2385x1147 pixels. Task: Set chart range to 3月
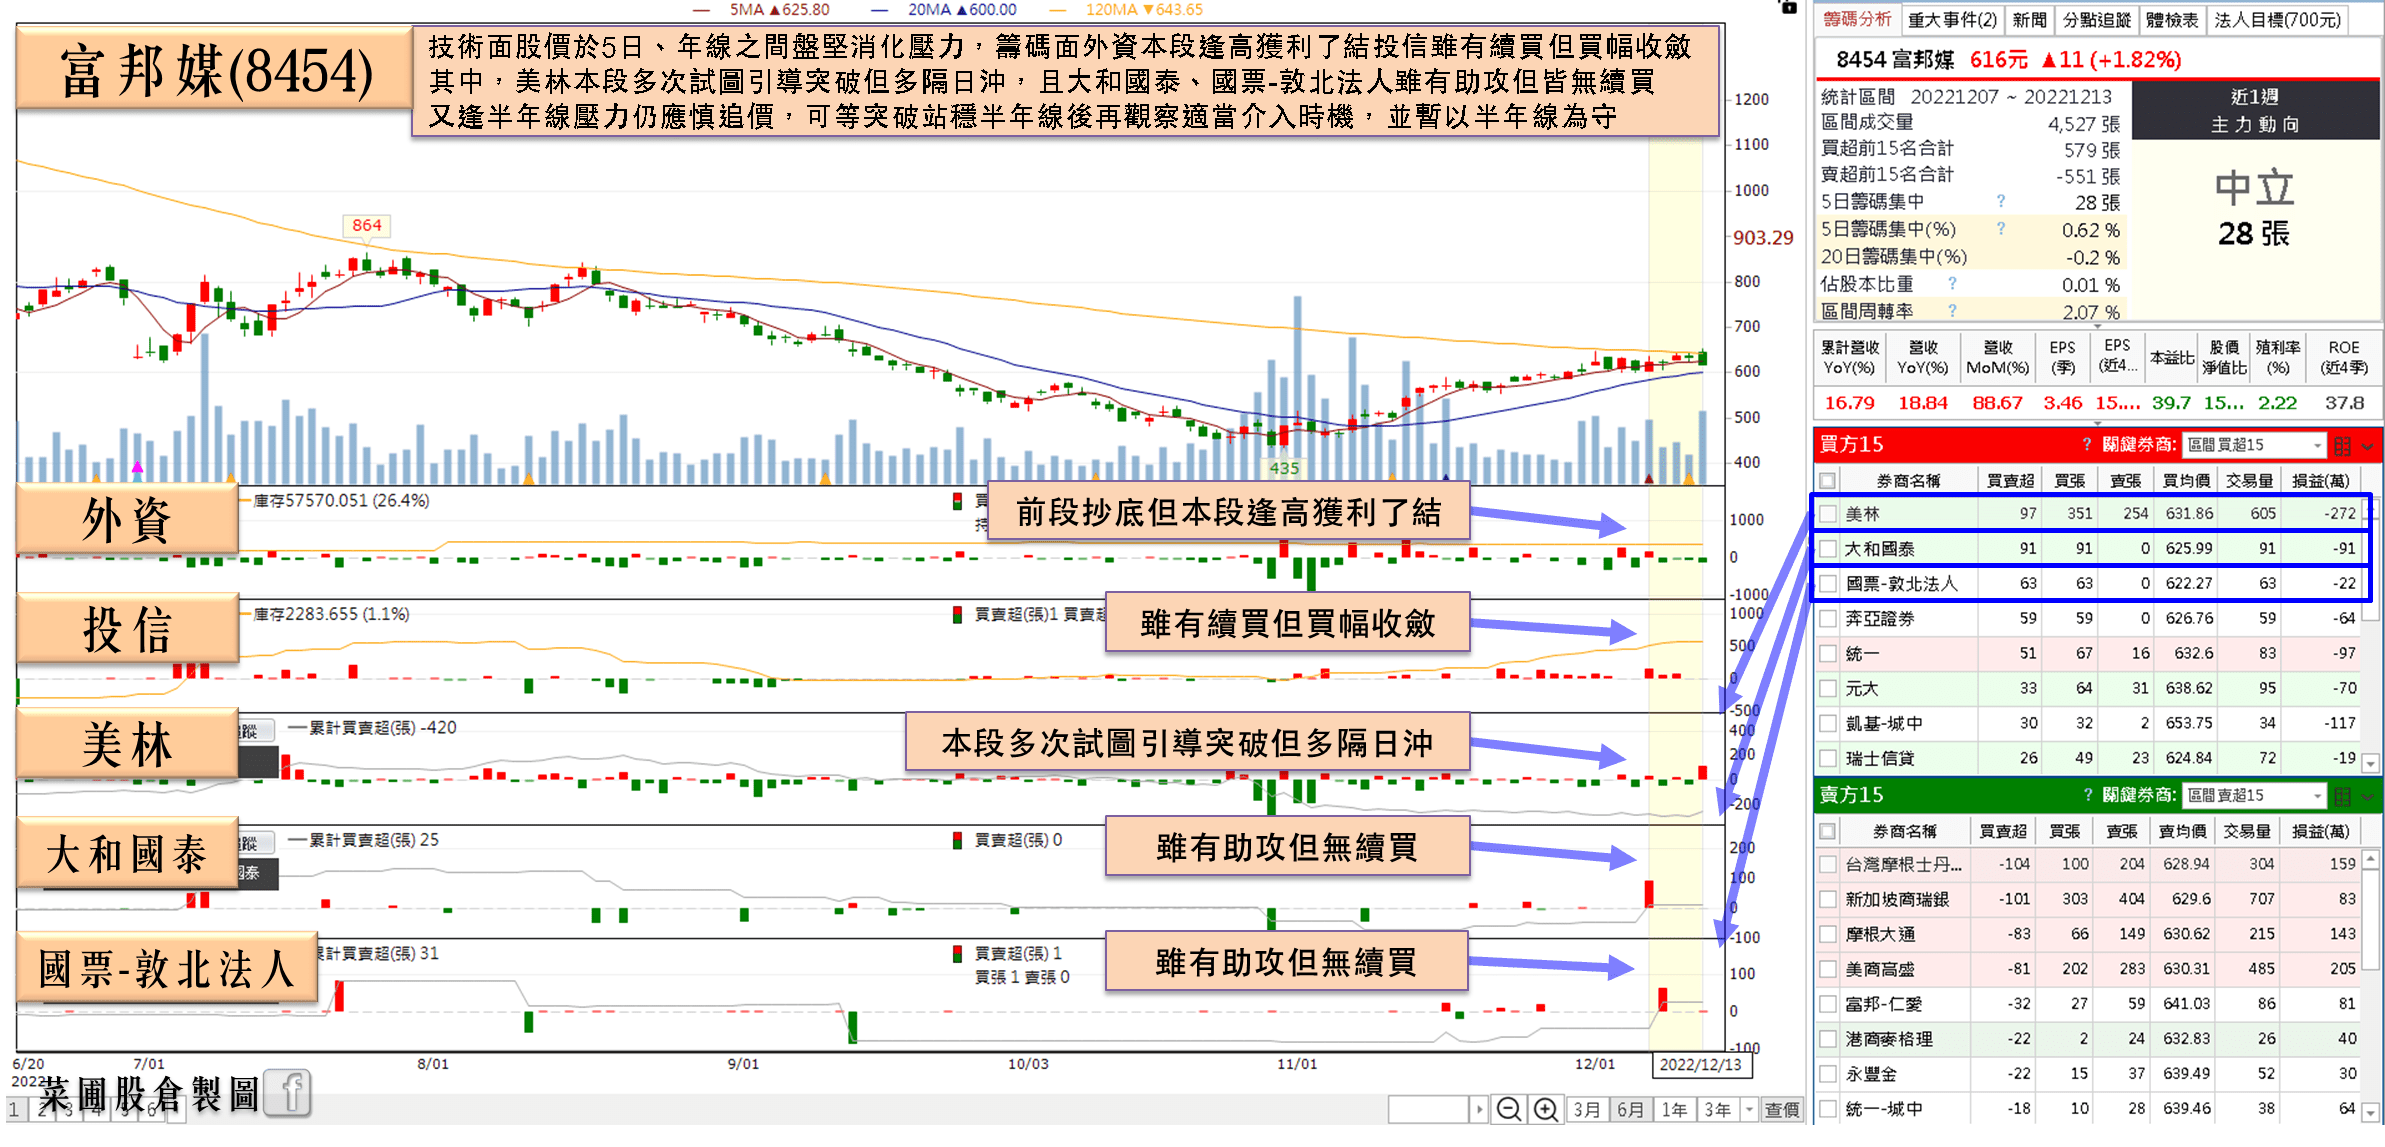pyautogui.click(x=1587, y=1109)
